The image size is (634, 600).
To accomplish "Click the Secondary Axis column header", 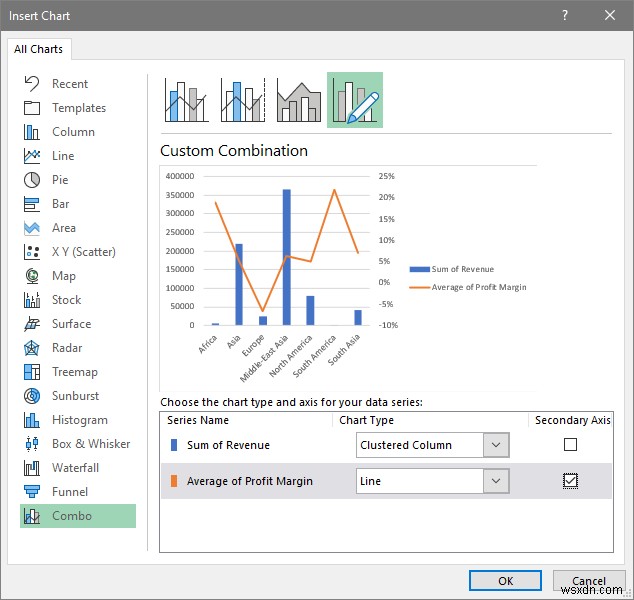I will 573,420.
